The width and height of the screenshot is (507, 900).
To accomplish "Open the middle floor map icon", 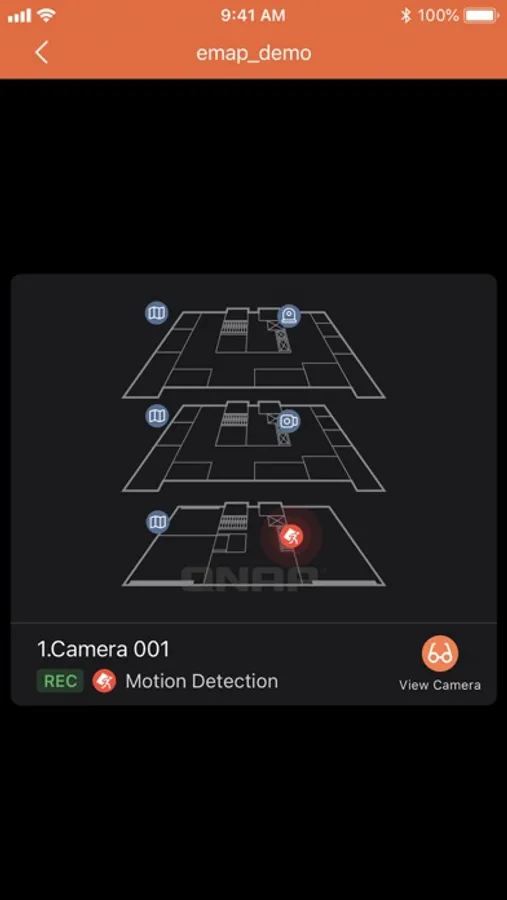I will tap(156, 415).
